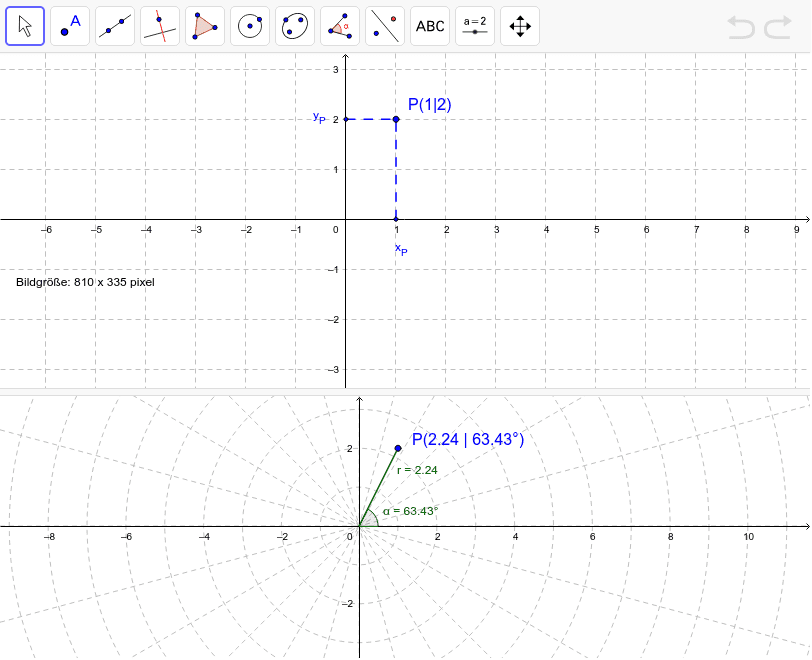812x660 pixels.
Task: Pick the Angle measurement tool
Action: coord(340,26)
